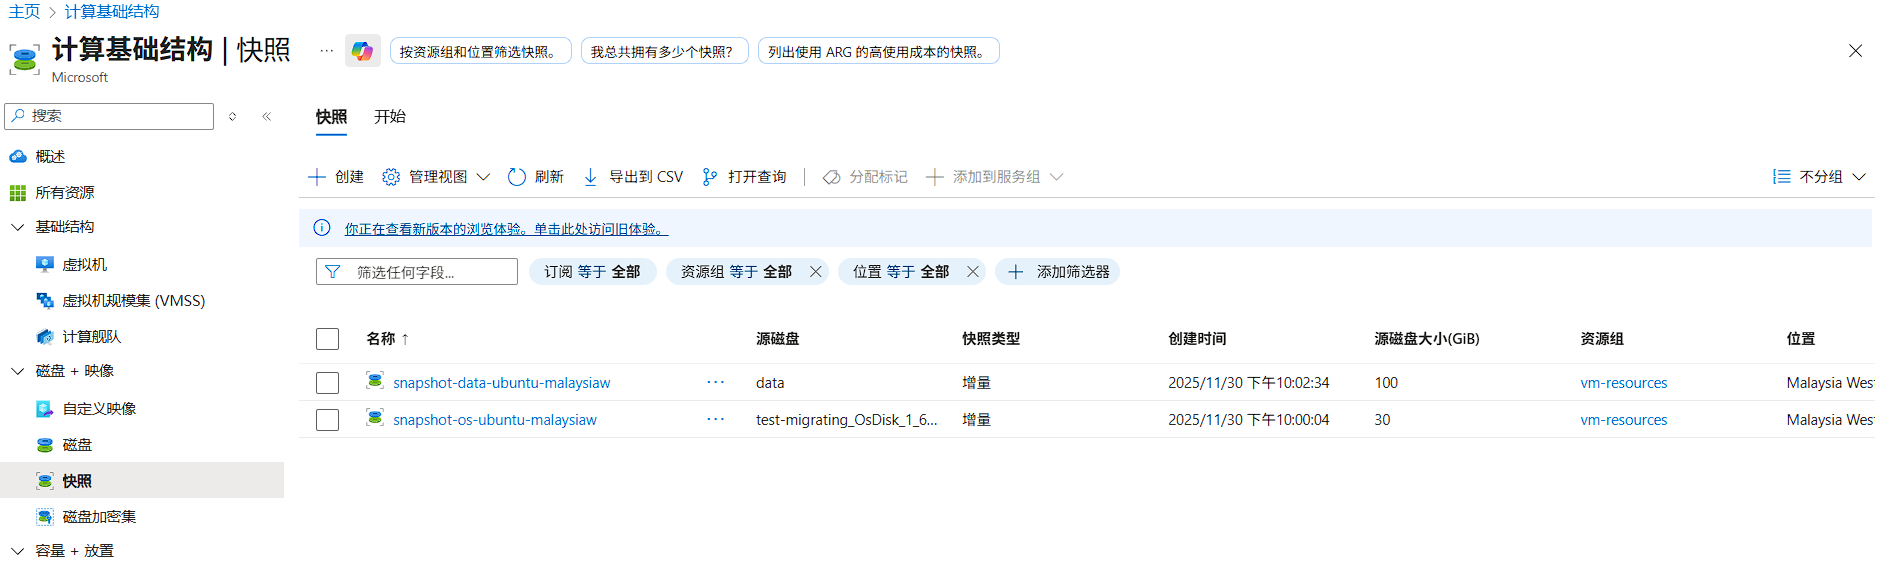The image size is (1889, 569).
Task: Open the 位置 等于 全部 filter
Action: pyautogui.click(x=901, y=272)
